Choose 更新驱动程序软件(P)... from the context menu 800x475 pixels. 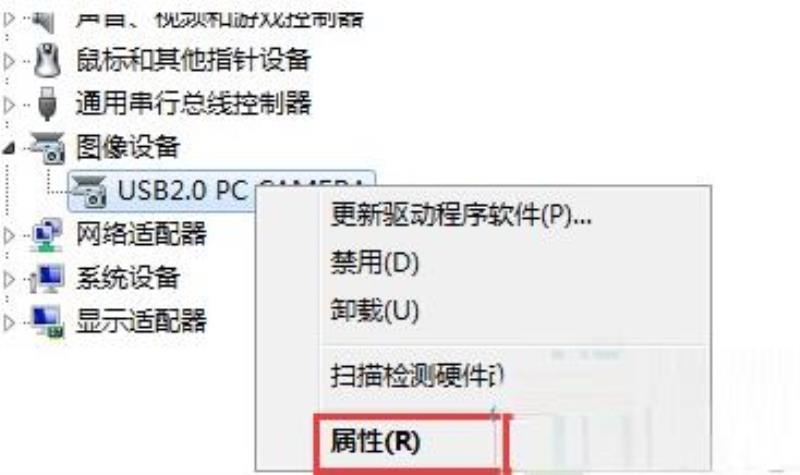tap(461, 215)
